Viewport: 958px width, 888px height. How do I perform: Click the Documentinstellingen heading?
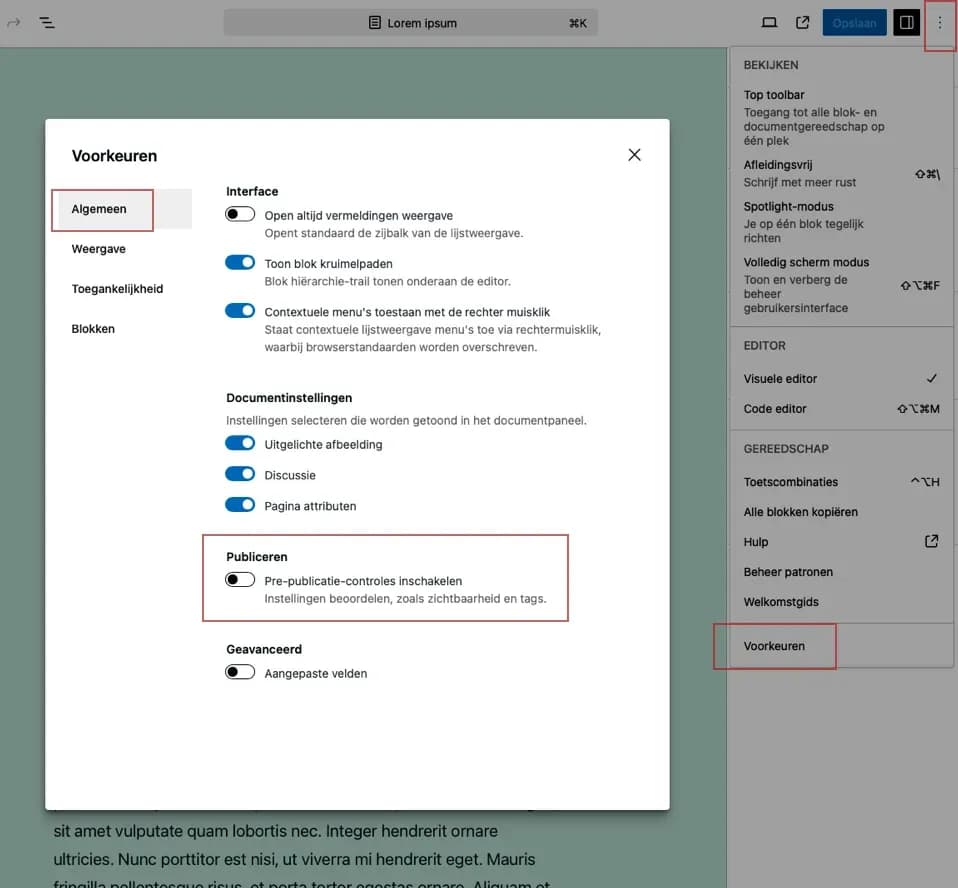pos(289,398)
